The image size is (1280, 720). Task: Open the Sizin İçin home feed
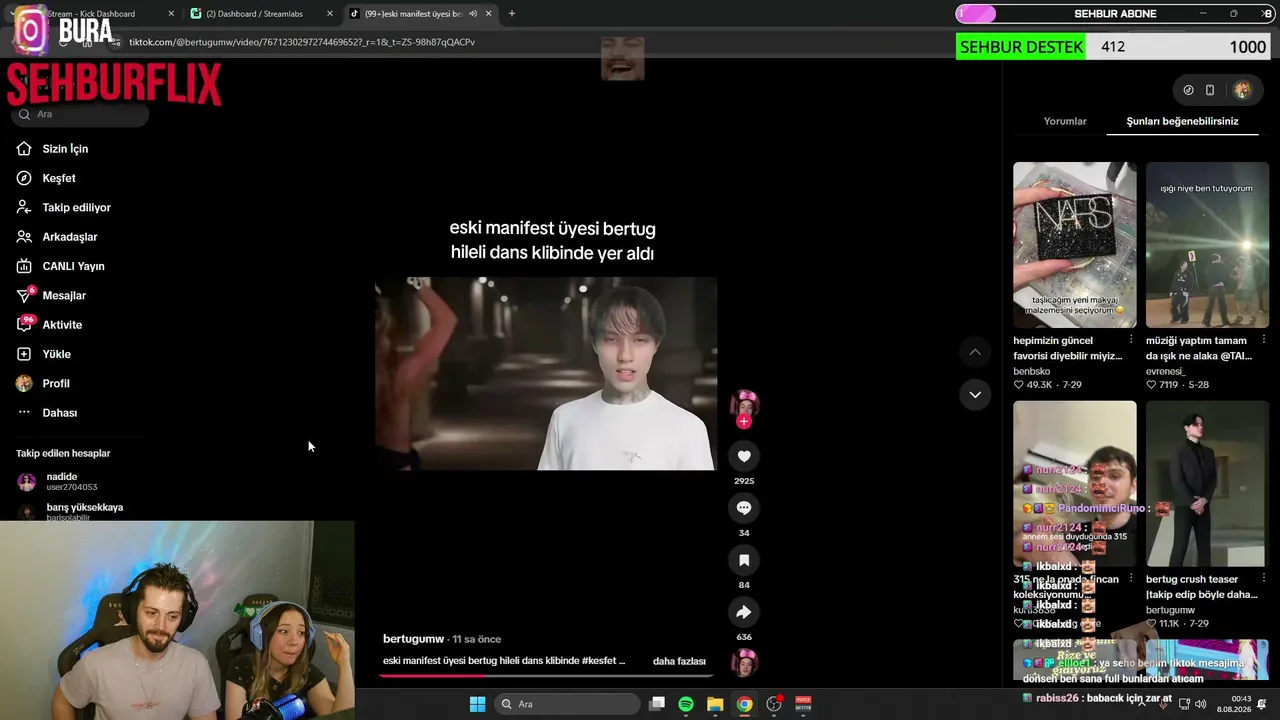click(65, 149)
